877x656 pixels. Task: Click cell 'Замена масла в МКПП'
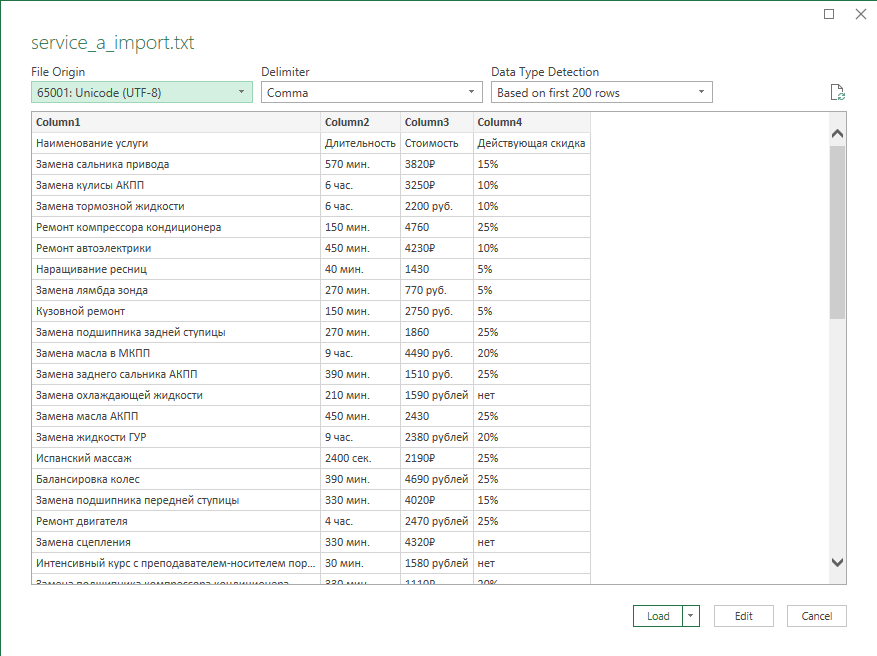(x=176, y=353)
